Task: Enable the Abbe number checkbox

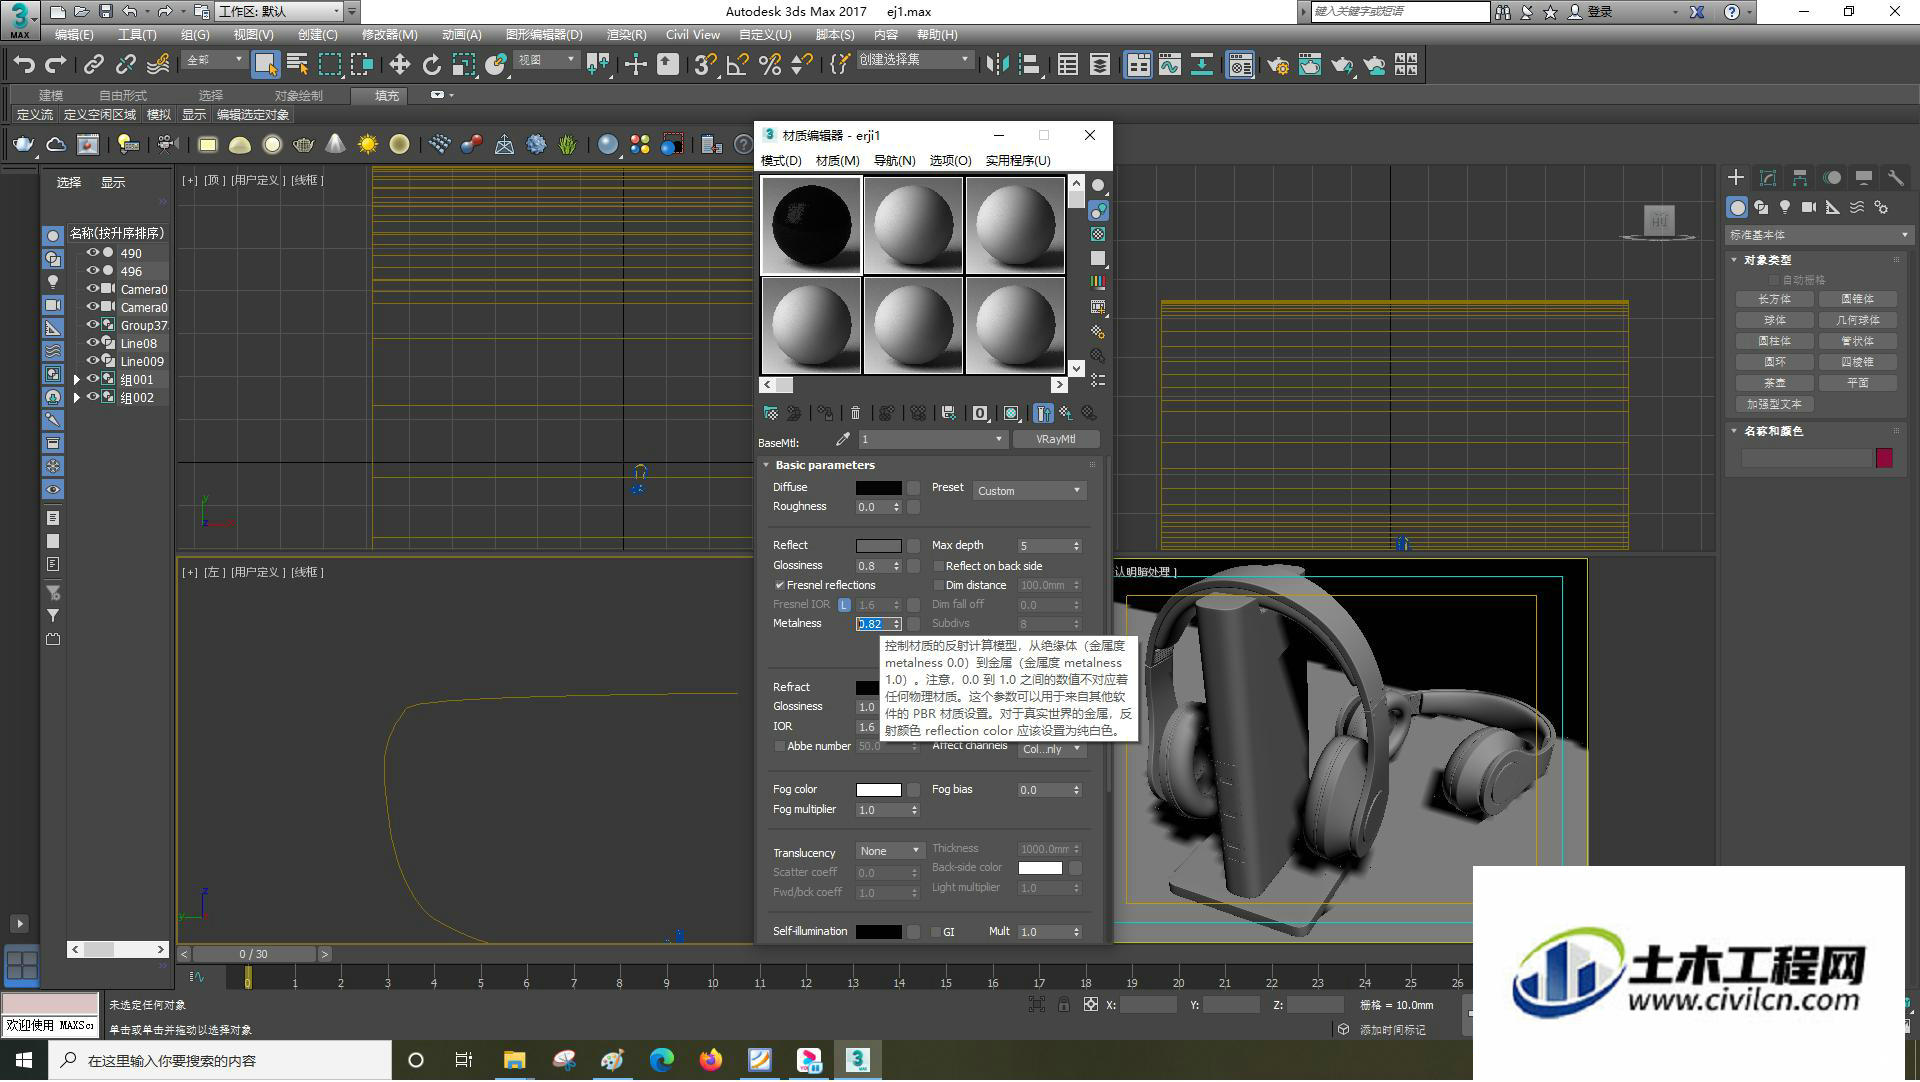Action: point(779,747)
